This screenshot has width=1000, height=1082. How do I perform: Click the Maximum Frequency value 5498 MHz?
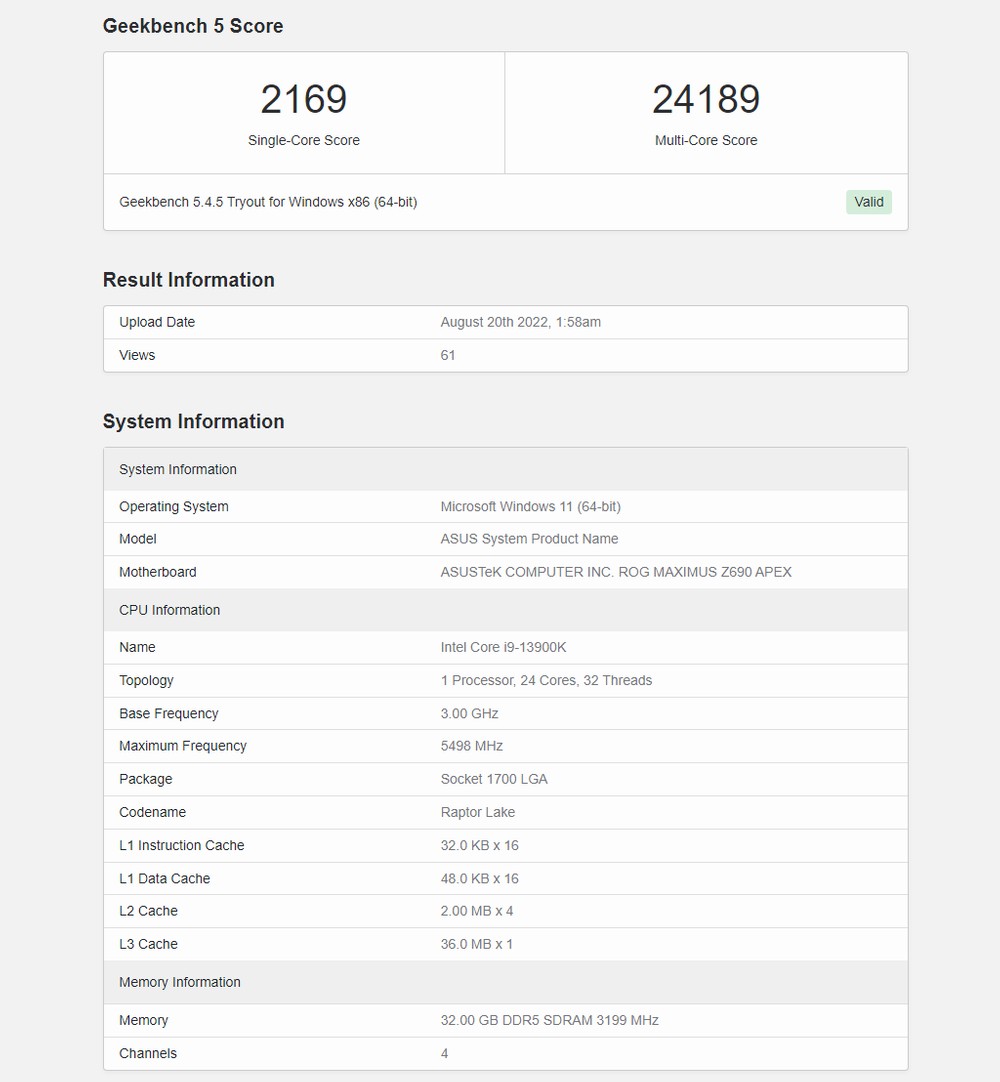coord(471,745)
